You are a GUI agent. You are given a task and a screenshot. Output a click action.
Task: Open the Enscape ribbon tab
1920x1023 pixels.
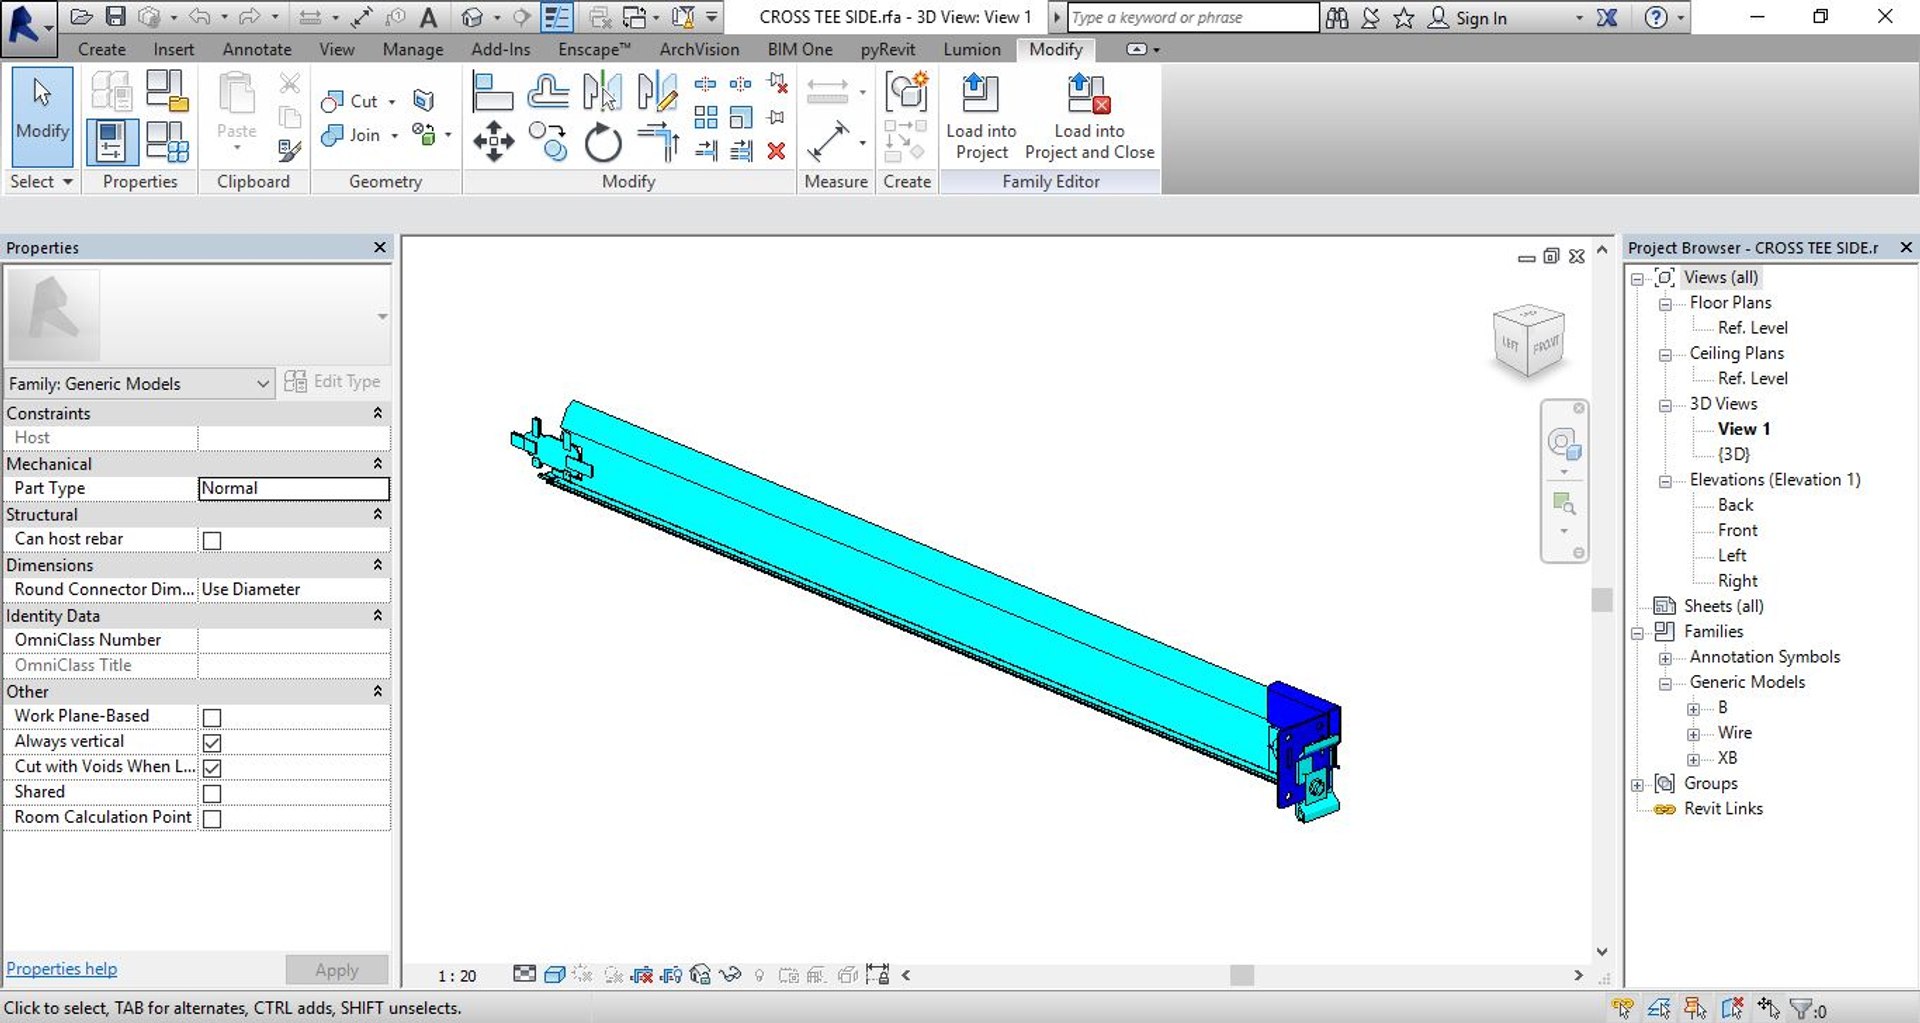coord(594,49)
